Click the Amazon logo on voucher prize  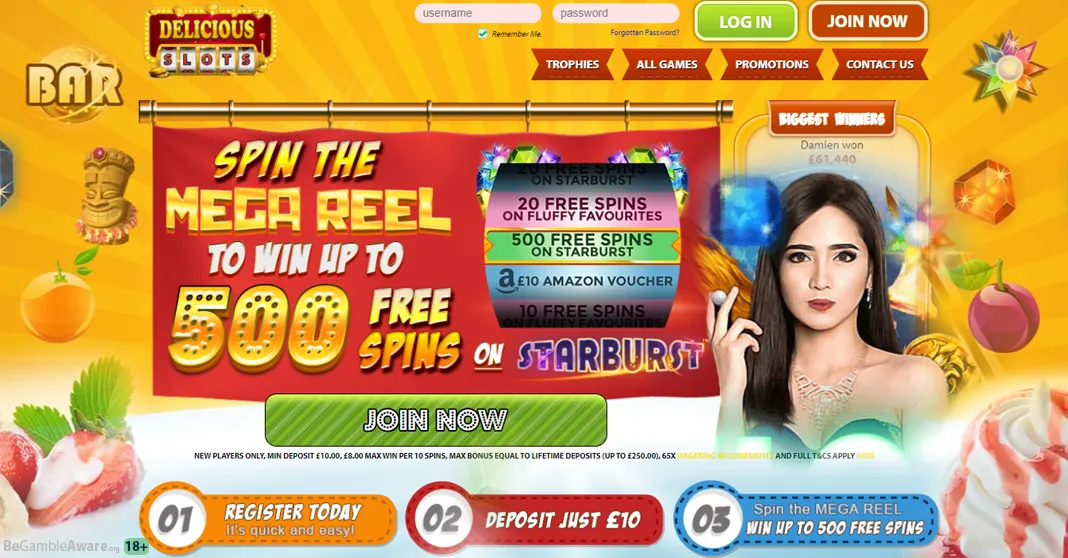point(507,281)
